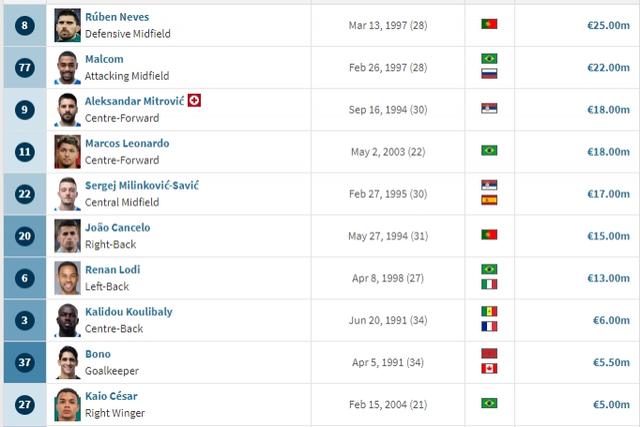Click the Spain flag for Milinković-Savić
The width and height of the screenshot is (640, 427).
coord(489,200)
